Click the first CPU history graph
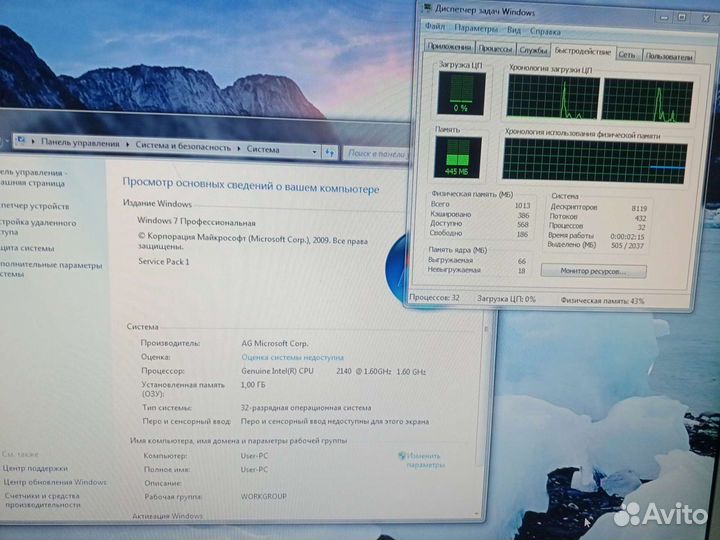This screenshot has width=720, height=540. (x=552, y=98)
